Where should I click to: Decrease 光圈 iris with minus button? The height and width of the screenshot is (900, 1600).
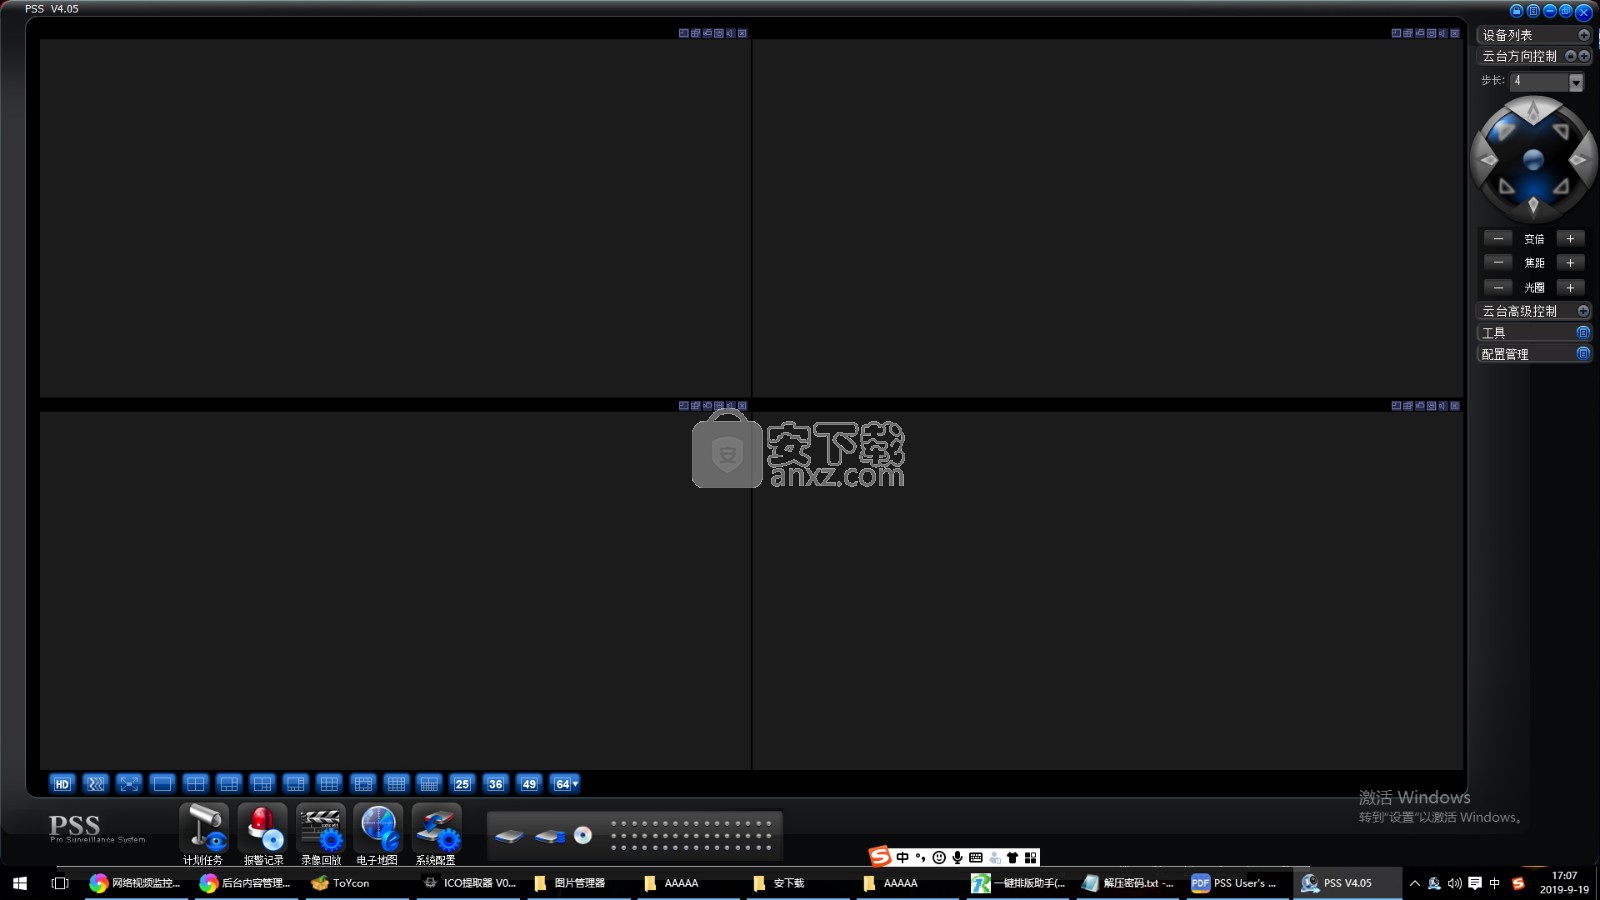pyautogui.click(x=1498, y=287)
